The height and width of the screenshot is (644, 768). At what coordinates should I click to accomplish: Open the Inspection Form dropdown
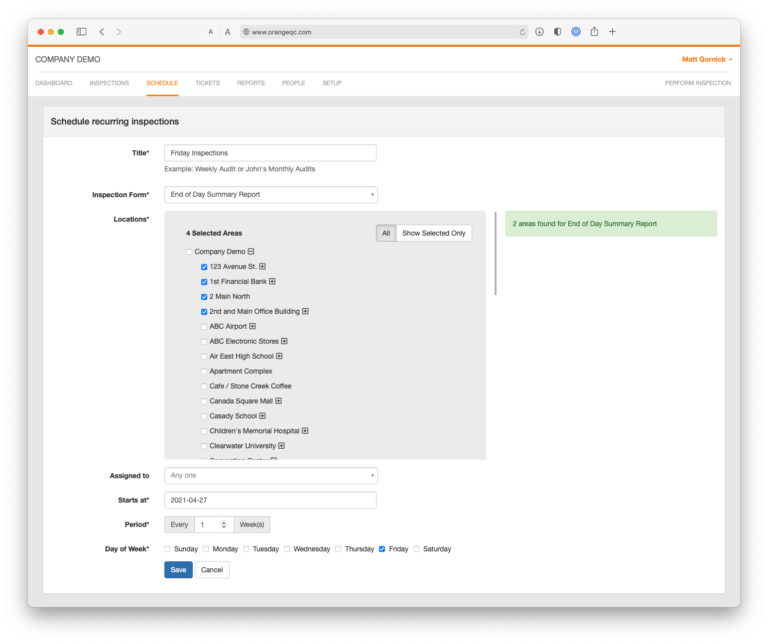tap(270, 194)
